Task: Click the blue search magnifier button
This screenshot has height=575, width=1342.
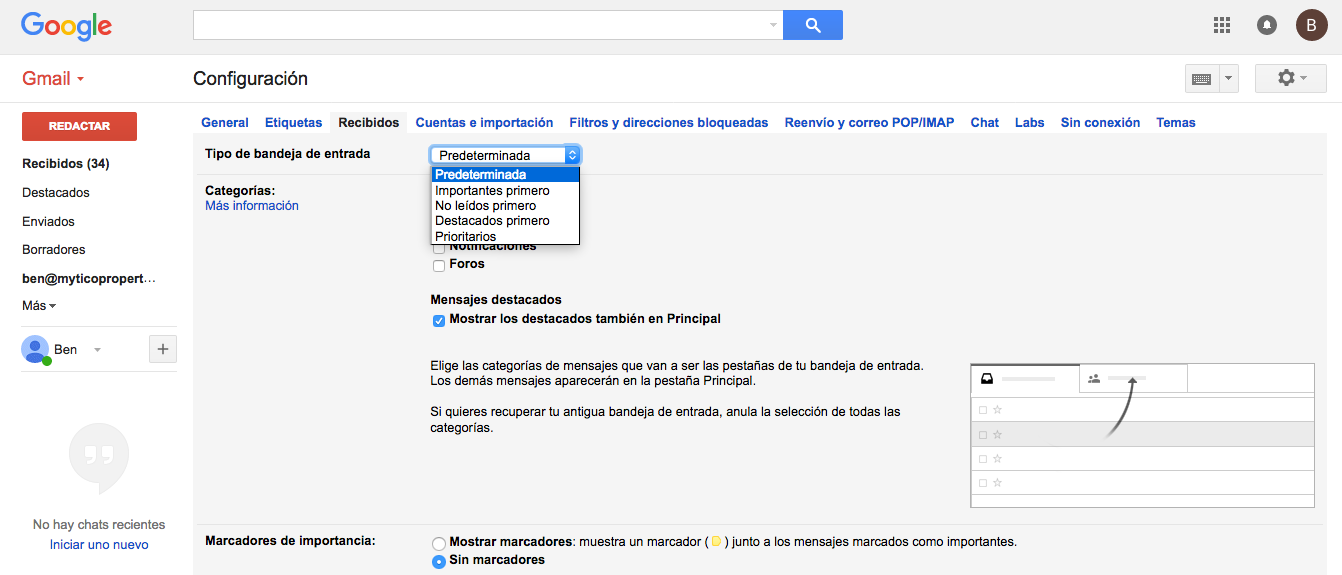Action: [812, 25]
